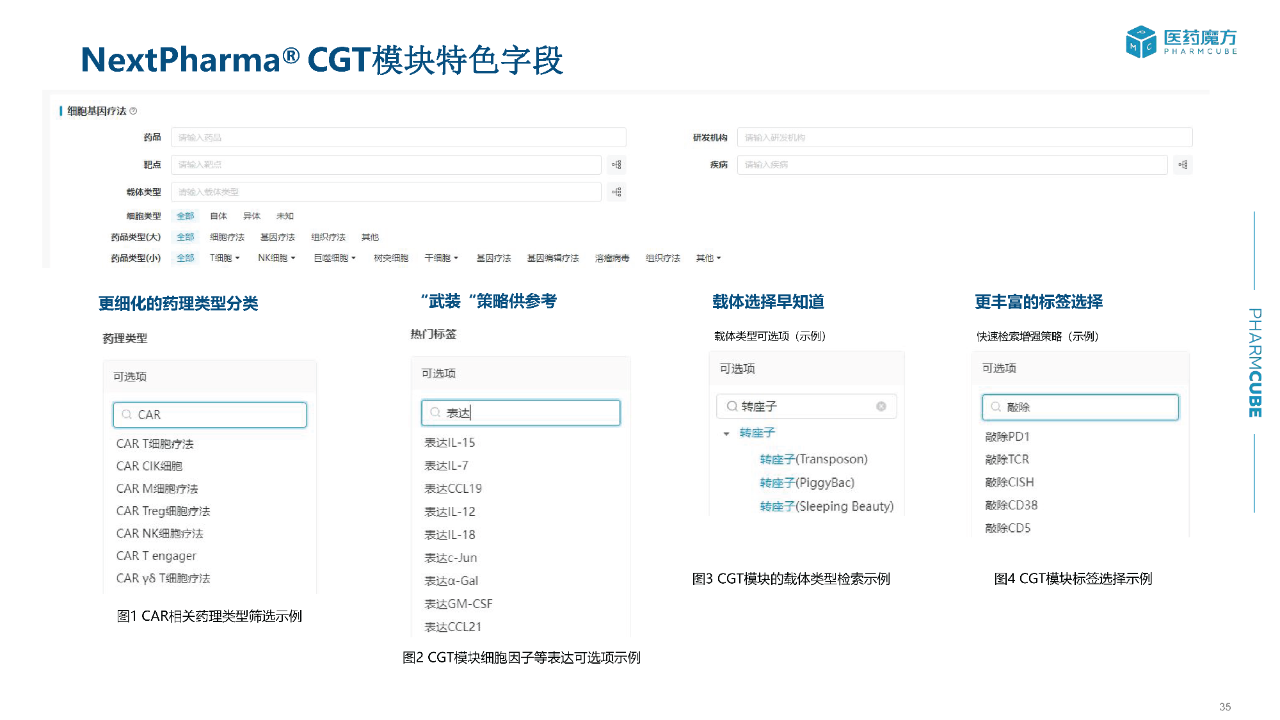Select 敲除TCR tag
This screenshot has height=720, width=1280.
point(1007,460)
